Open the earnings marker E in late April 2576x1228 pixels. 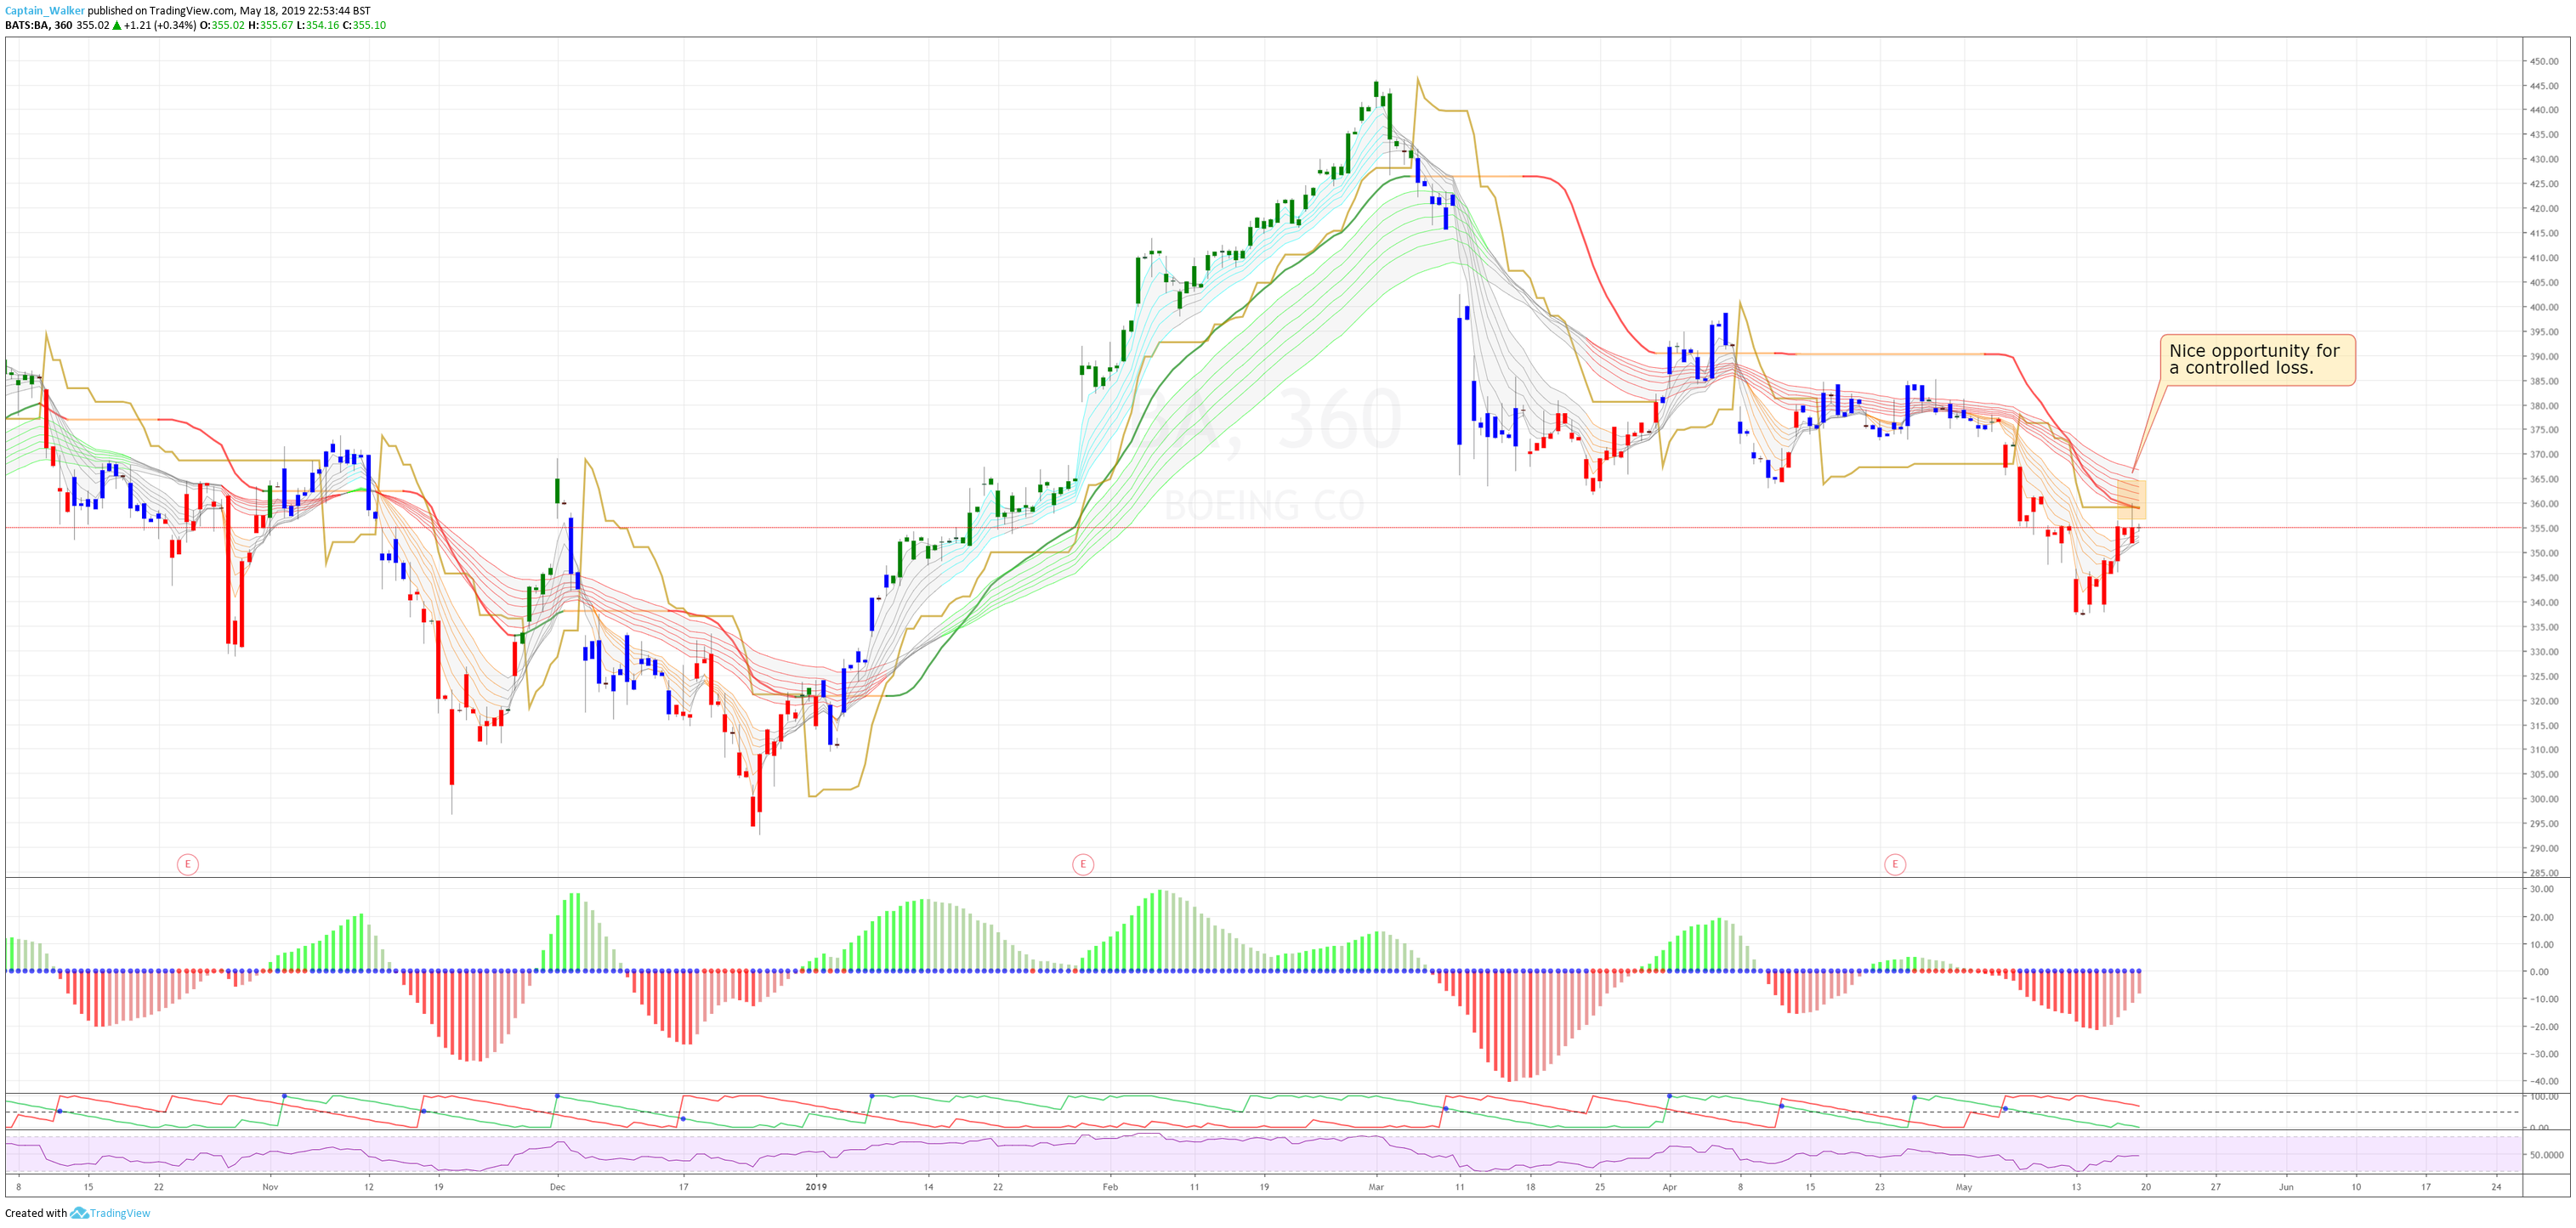point(1894,864)
